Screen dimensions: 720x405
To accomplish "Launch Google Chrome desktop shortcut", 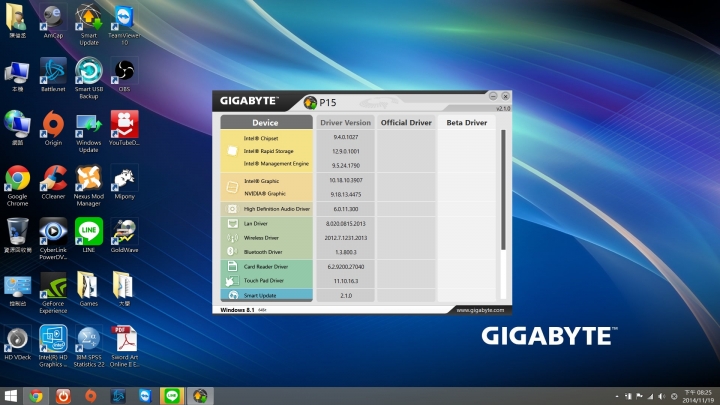I will click(17, 186).
